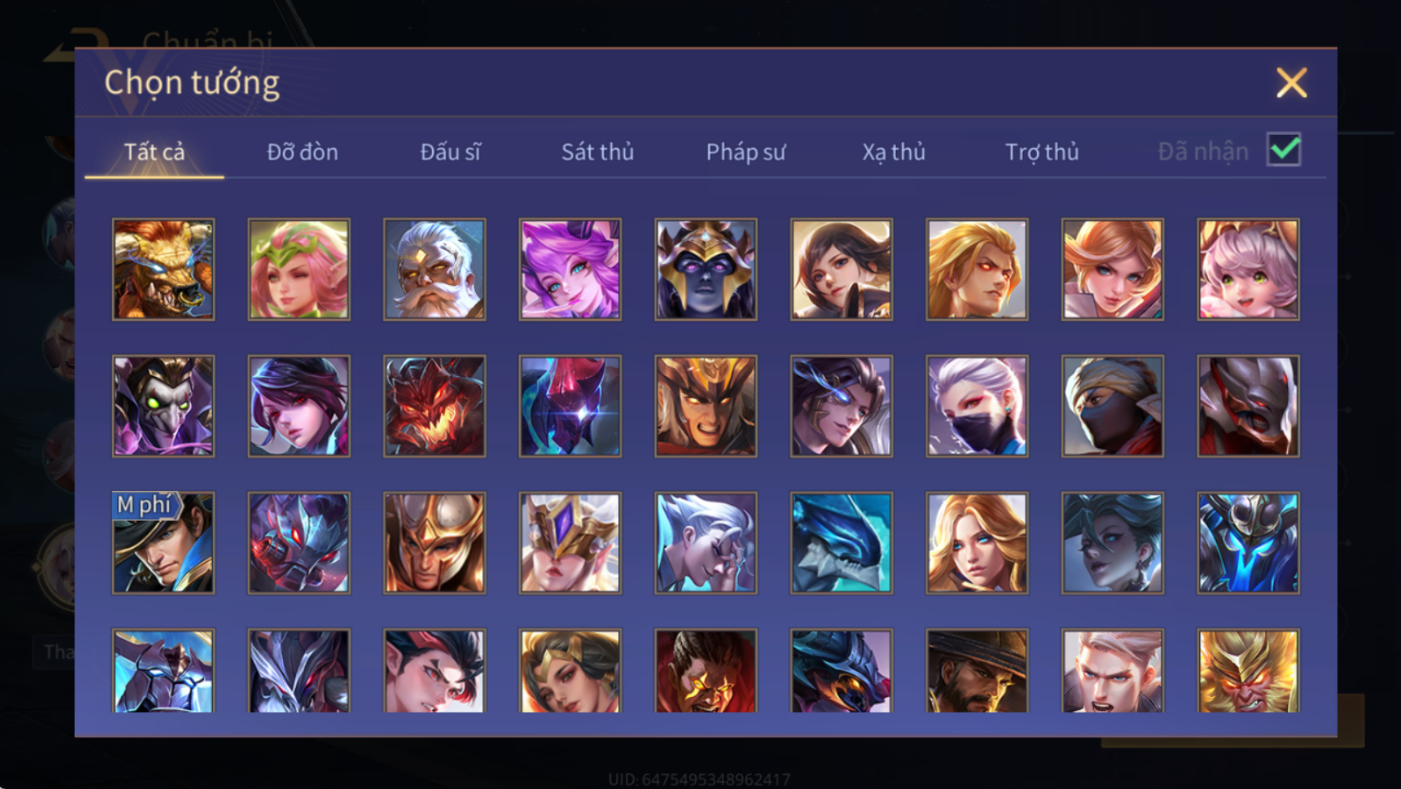Pick the masked white-haired ninja hero
This screenshot has width=1401, height=789.
[977, 406]
